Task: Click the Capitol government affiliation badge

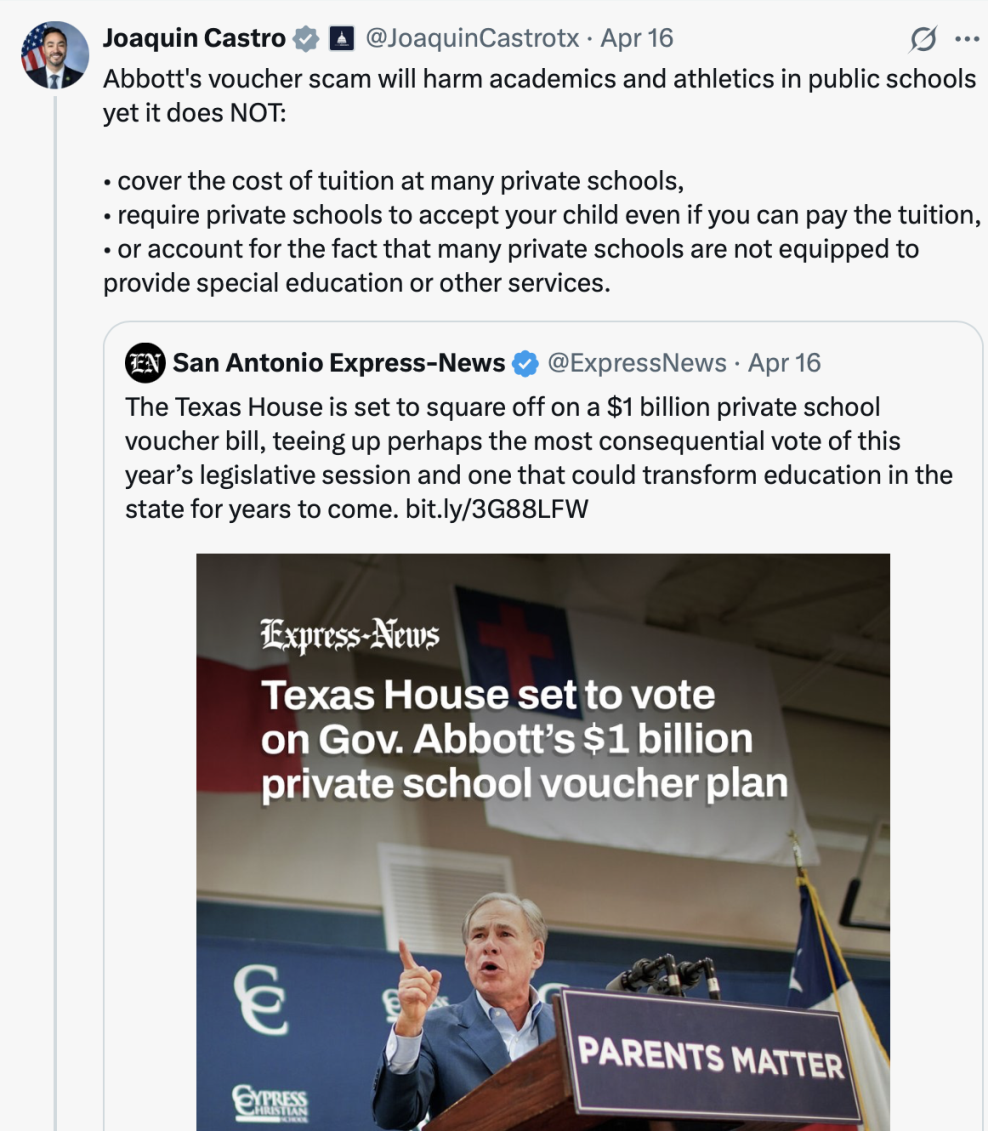Action: (341, 39)
